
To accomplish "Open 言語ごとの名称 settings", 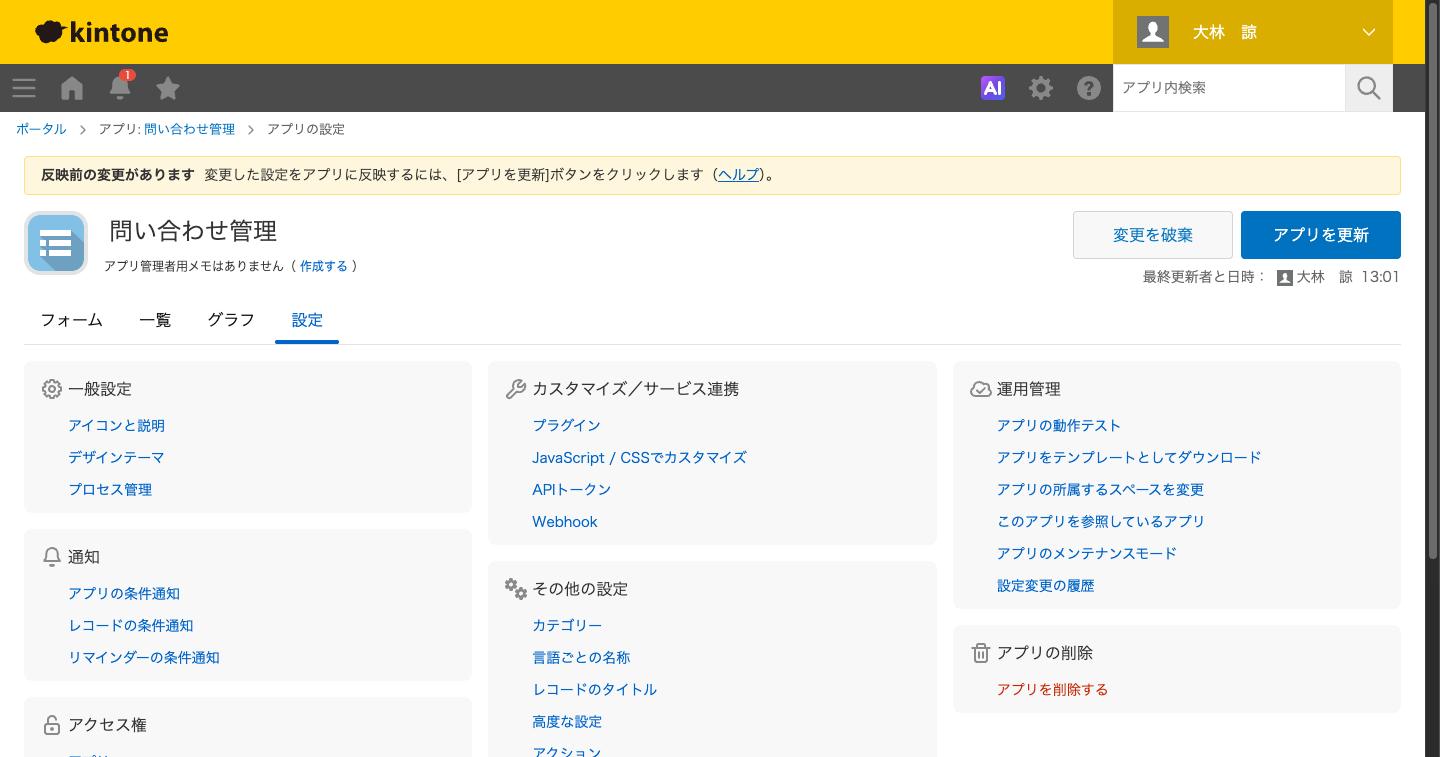I will pyautogui.click(x=581, y=657).
